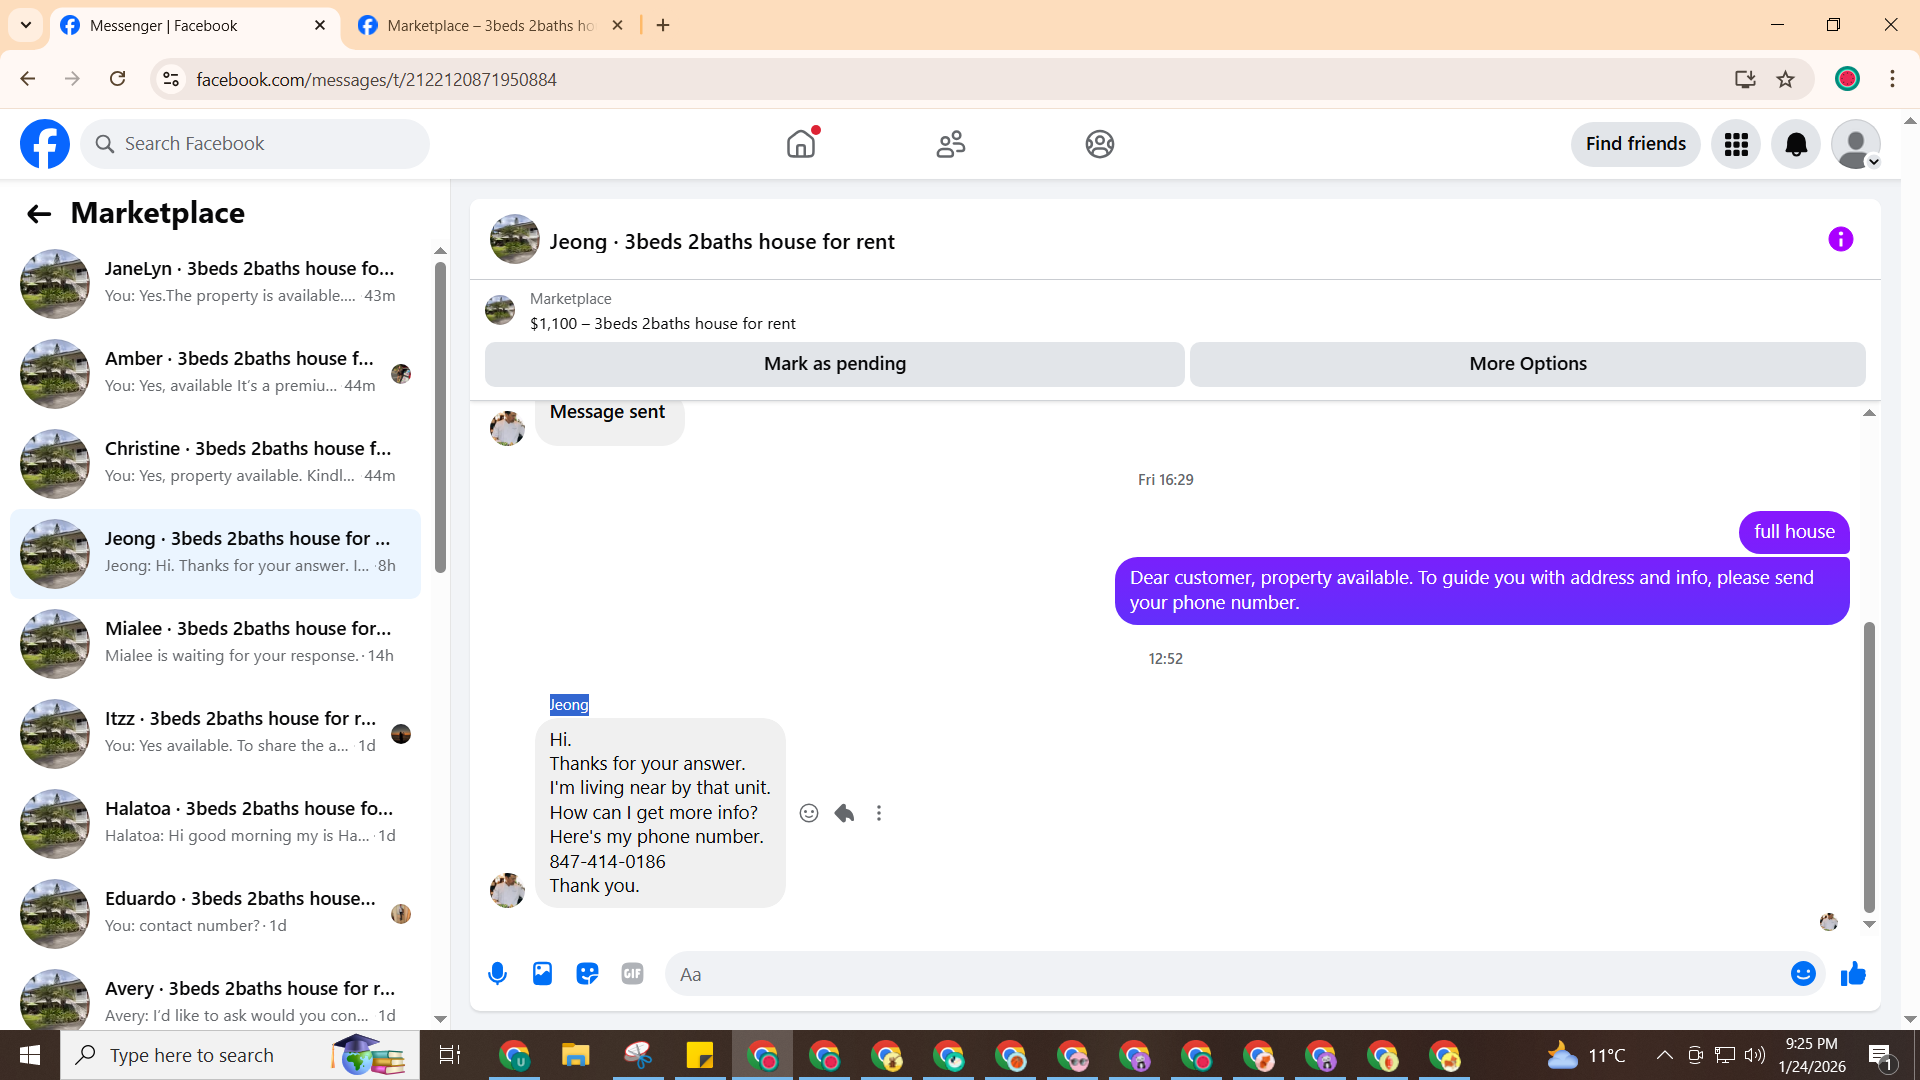
Task: Send a thumbs-up like
Action: pyautogui.click(x=1853, y=974)
